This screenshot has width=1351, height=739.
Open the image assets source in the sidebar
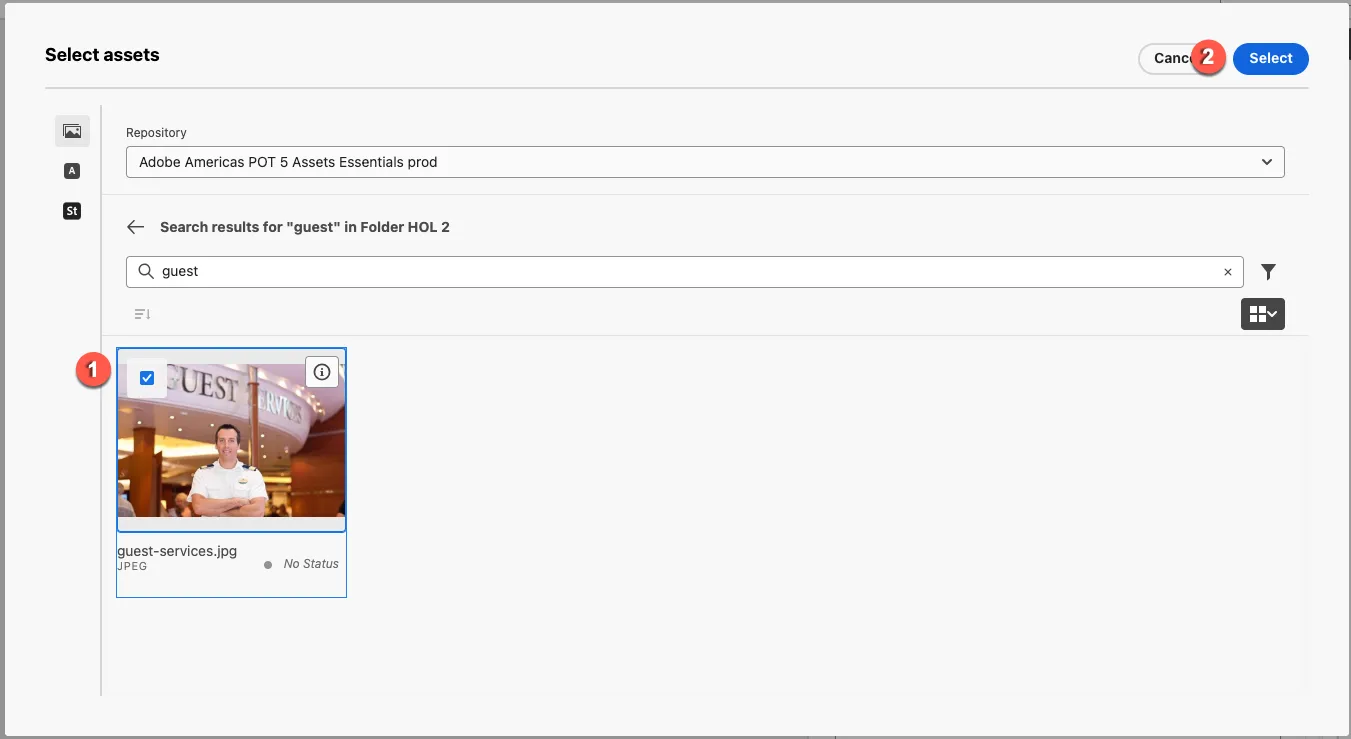[72, 131]
